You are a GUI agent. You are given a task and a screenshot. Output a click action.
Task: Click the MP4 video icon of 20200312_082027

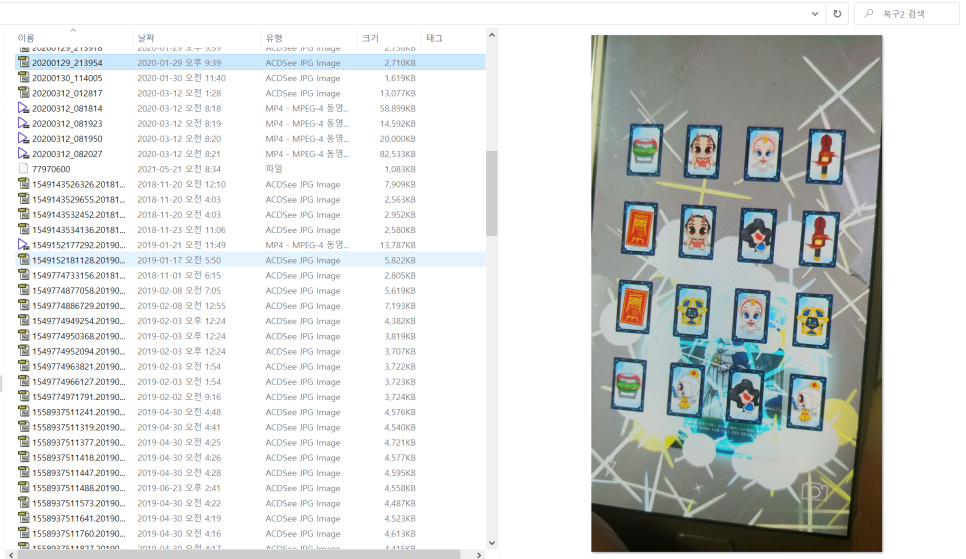point(23,153)
